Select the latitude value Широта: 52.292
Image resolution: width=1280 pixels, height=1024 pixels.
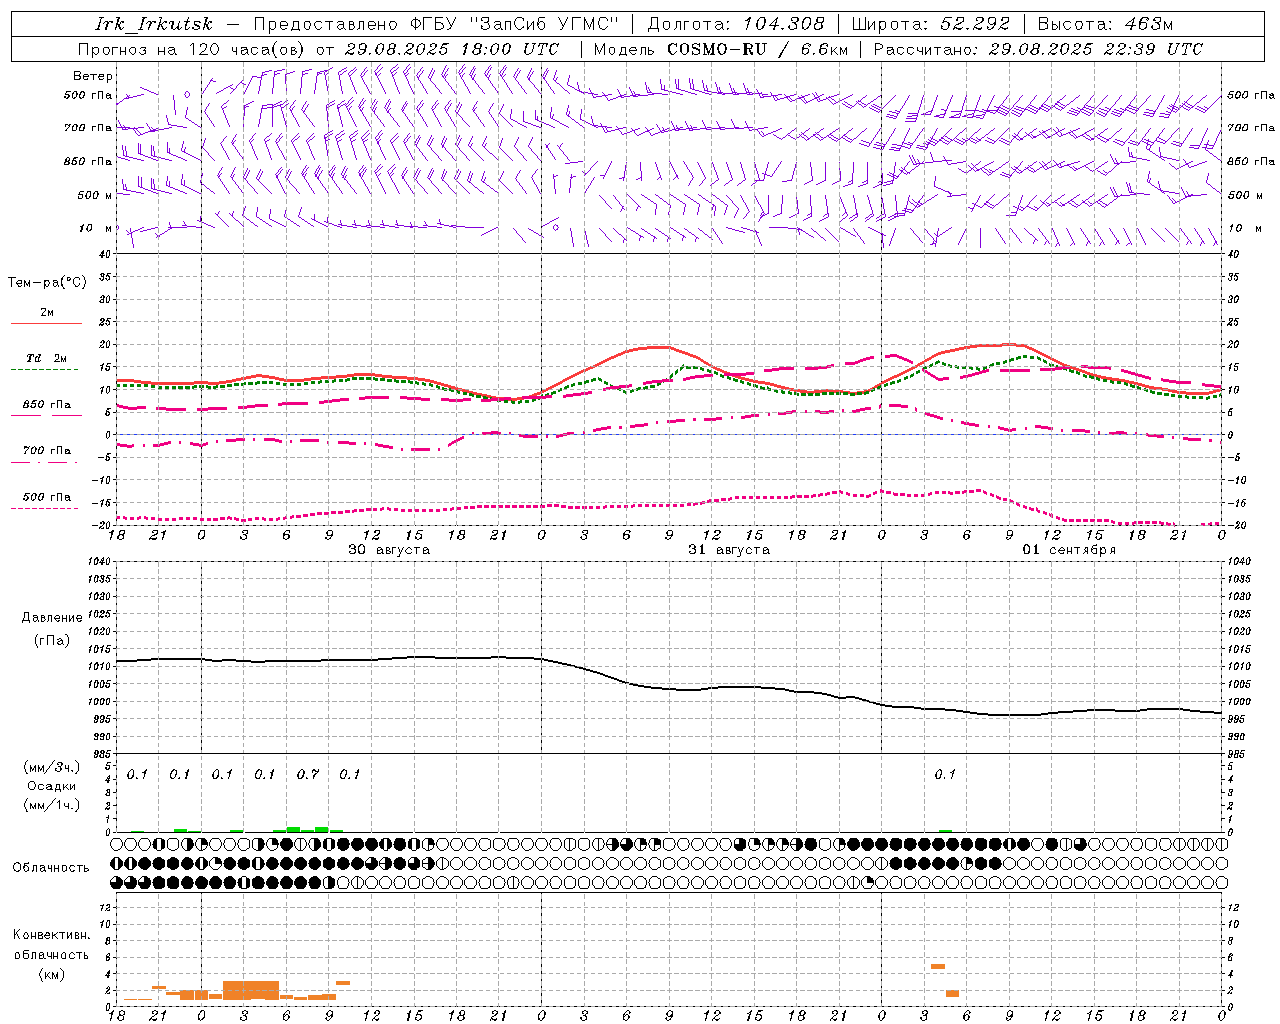tap(931, 24)
